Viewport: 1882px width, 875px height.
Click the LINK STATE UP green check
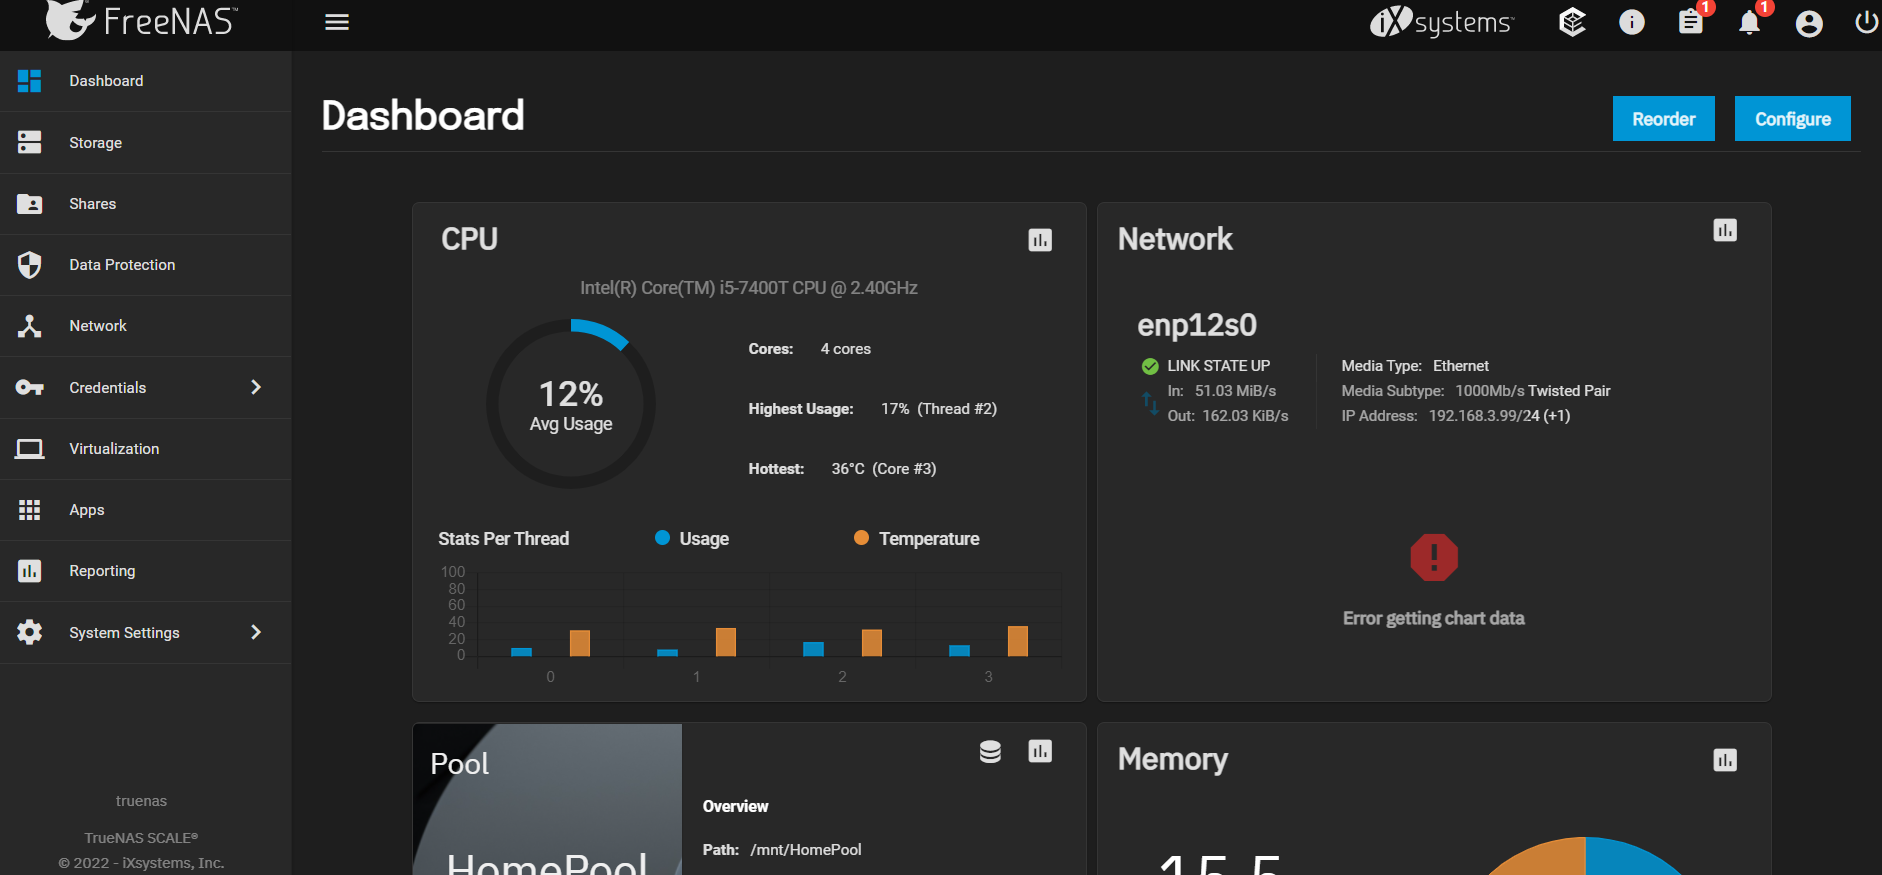1150,366
